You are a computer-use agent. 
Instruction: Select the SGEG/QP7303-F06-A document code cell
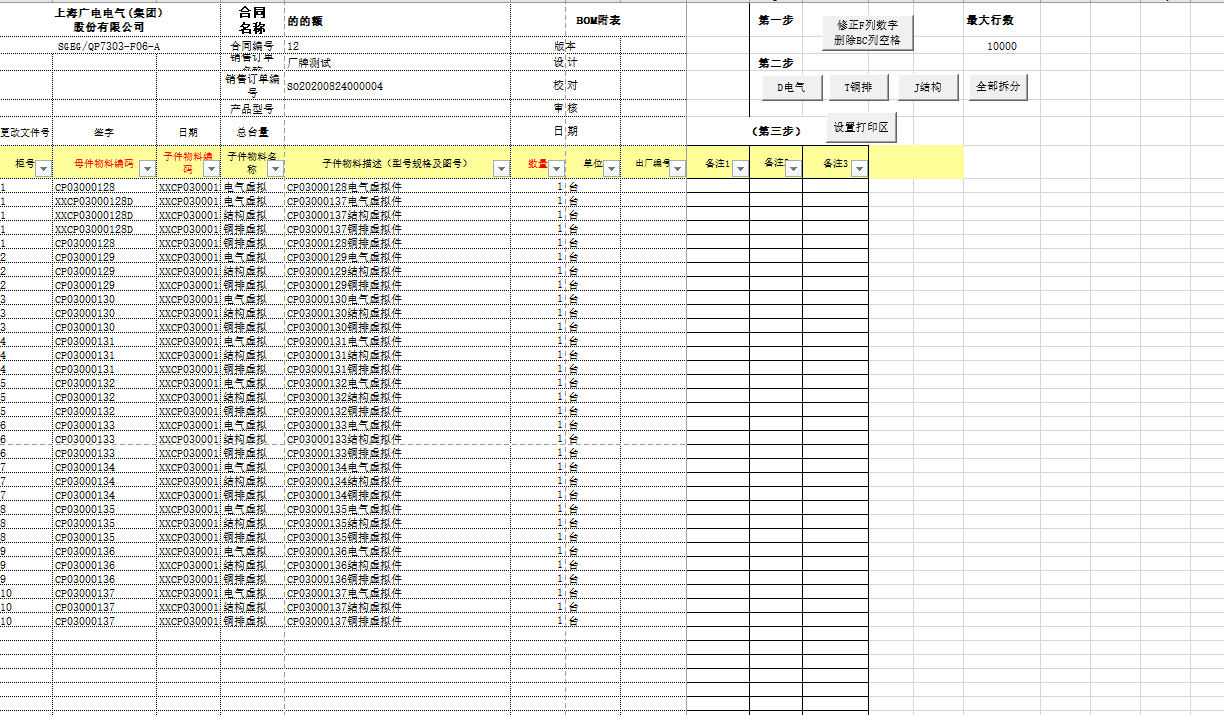[x=109, y=46]
